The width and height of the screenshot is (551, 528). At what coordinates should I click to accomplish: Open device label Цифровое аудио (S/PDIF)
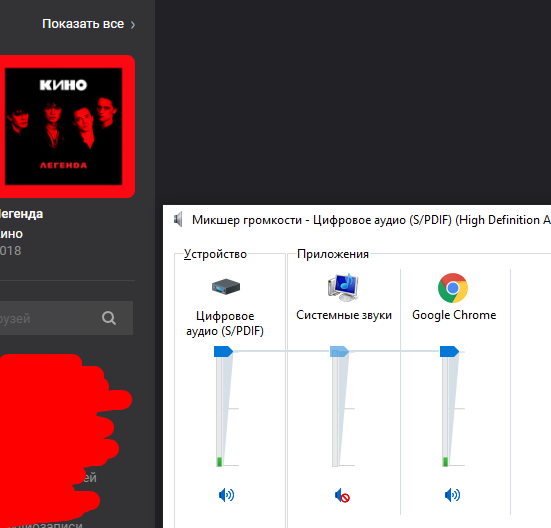click(x=225, y=323)
